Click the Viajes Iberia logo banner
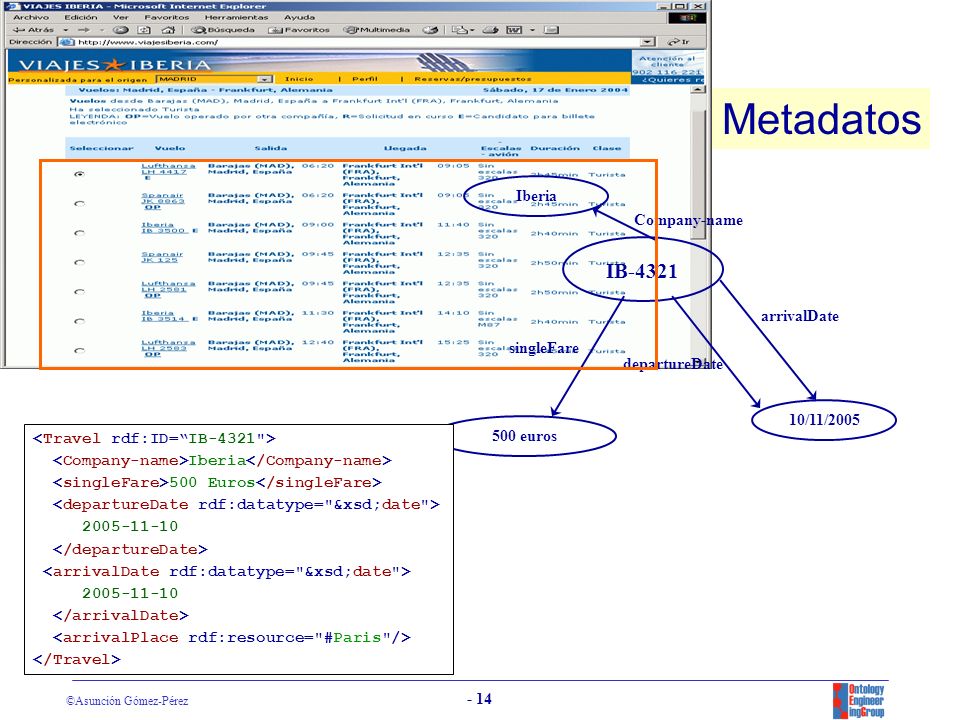The image size is (960, 720). (115, 64)
